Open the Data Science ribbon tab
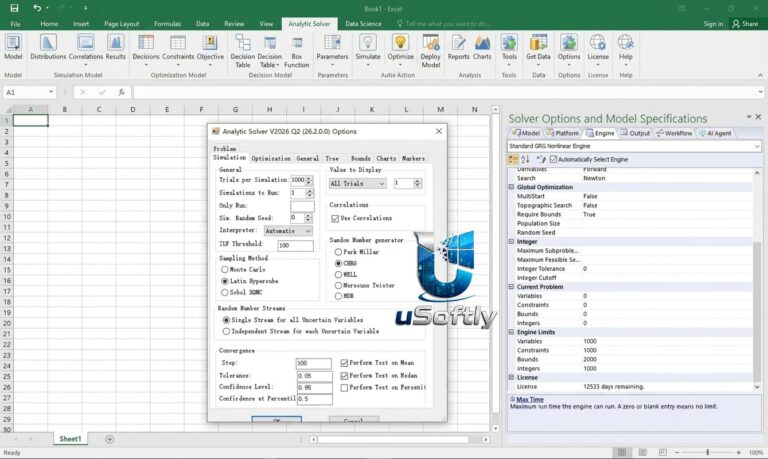Viewport: 768px width, 459px height. coord(363,24)
